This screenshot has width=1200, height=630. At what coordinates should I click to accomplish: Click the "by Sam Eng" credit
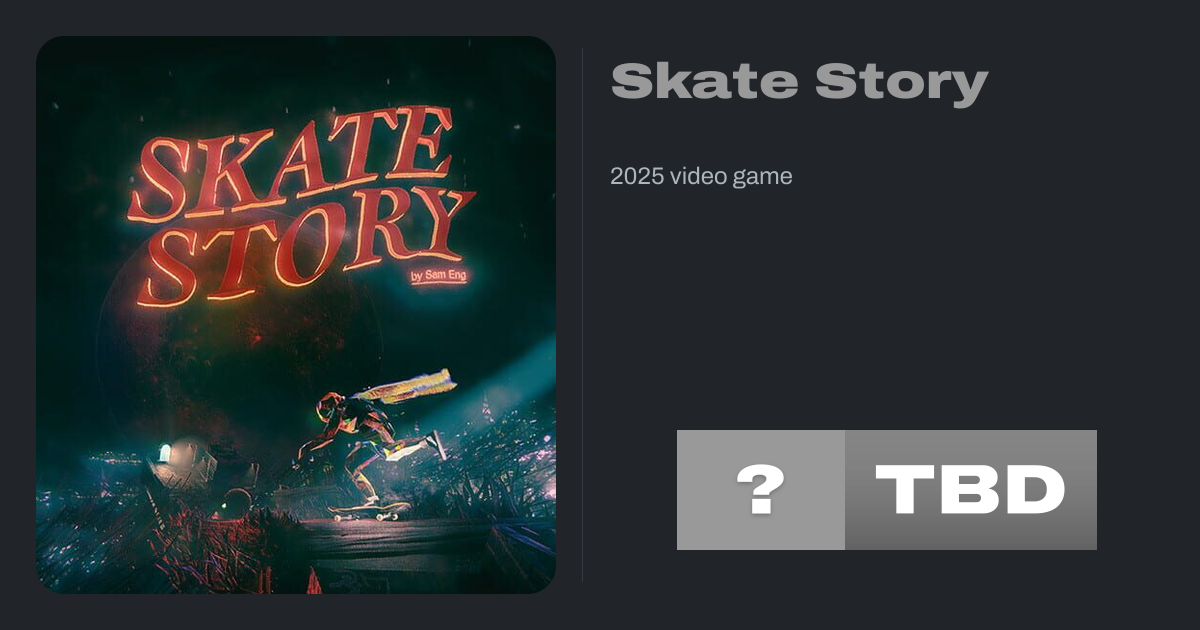pyautogui.click(x=438, y=275)
